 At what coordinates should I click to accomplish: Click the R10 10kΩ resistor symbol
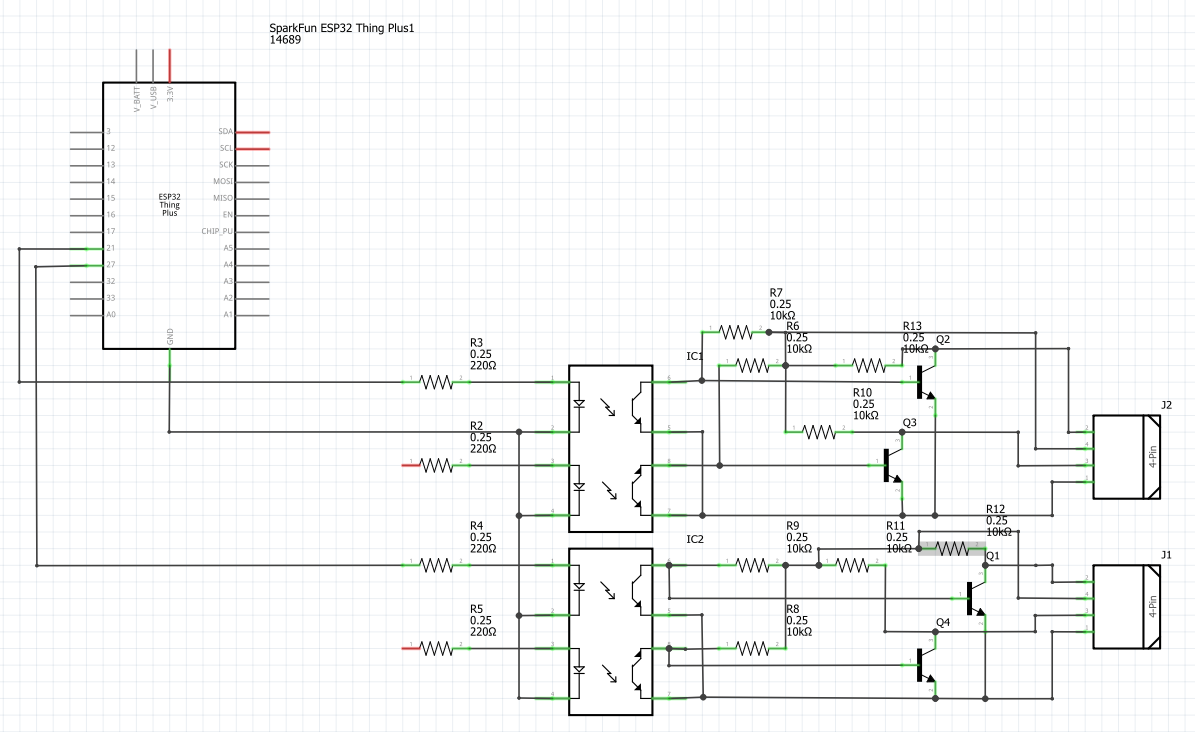point(819,432)
